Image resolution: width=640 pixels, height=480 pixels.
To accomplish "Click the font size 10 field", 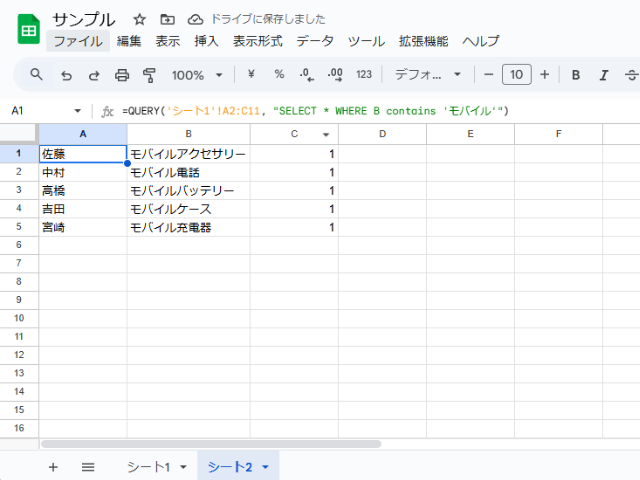I will pyautogui.click(x=516, y=75).
